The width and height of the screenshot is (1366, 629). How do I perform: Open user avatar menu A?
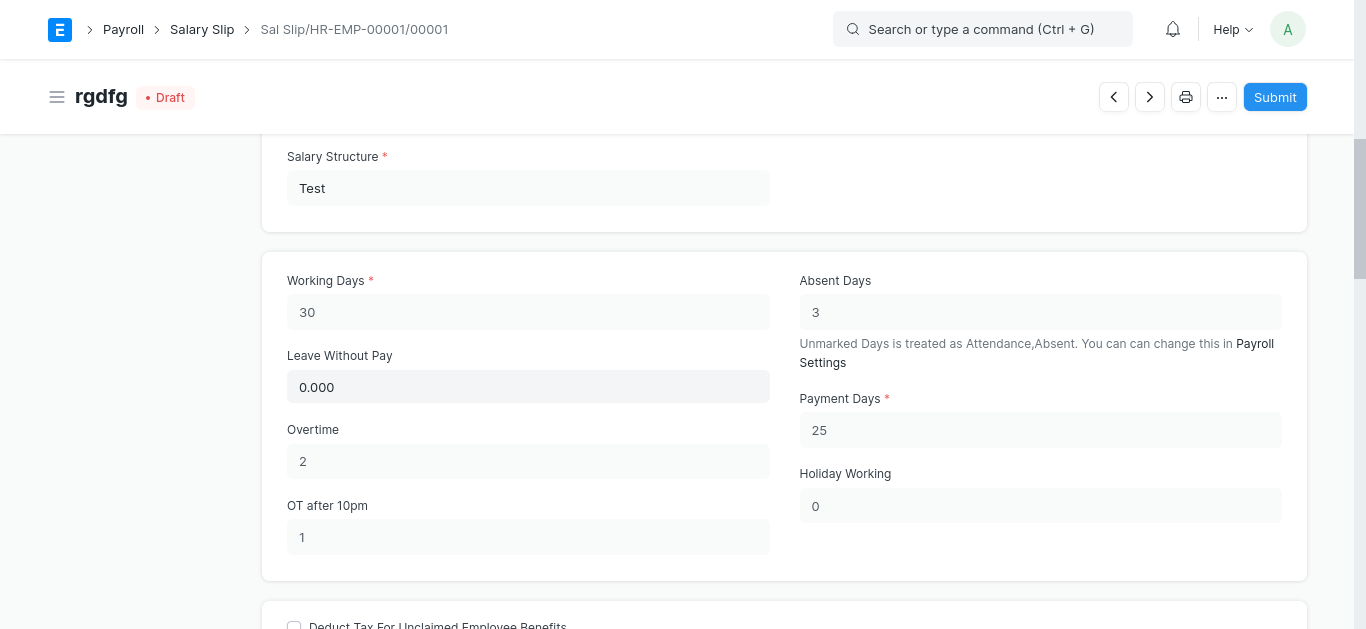(x=1288, y=30)
